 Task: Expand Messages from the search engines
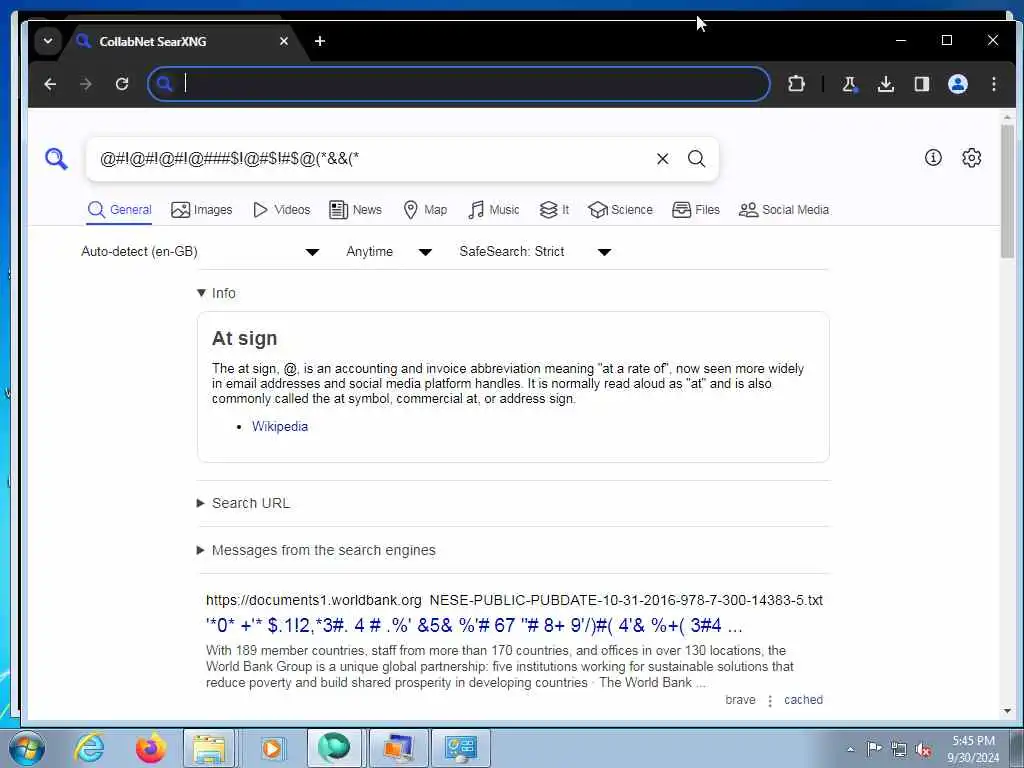(x=316, y=550)
